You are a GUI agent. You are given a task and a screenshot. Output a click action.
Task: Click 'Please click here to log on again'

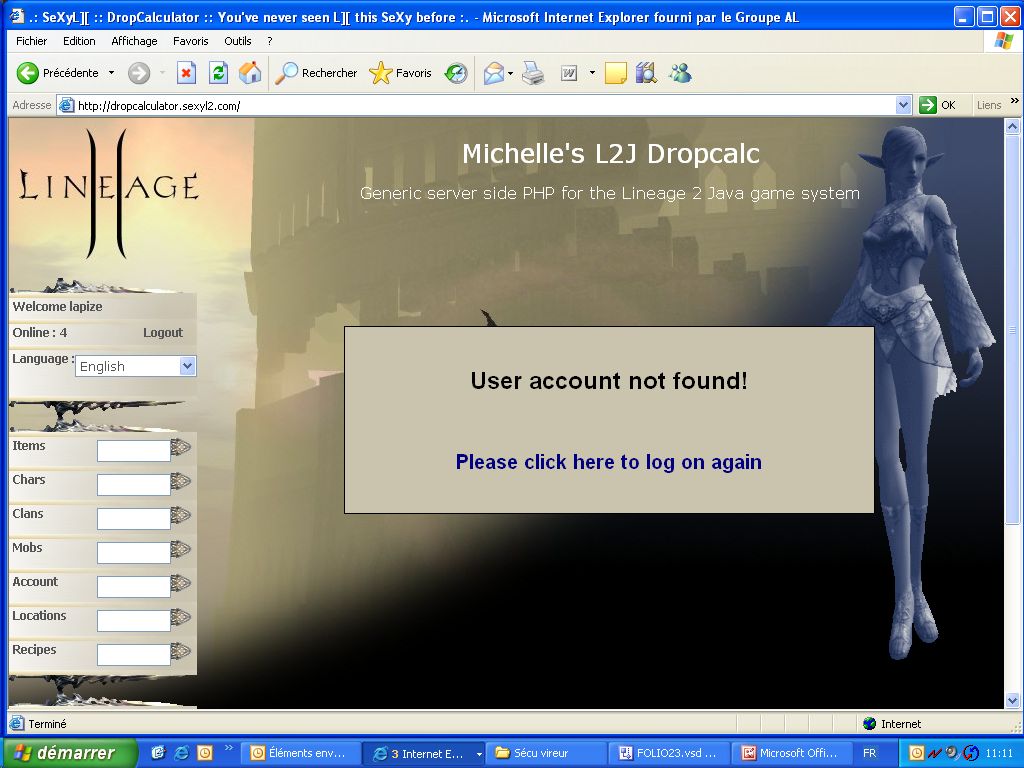click(609, 462)
